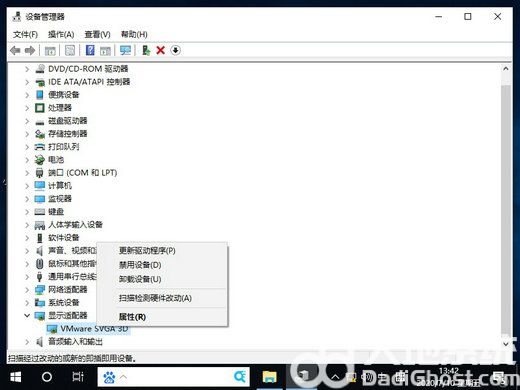This screenshot has width=520, height=390.
Task: Choose 更新驱动程序(P) from context menu
Action: 162,250
